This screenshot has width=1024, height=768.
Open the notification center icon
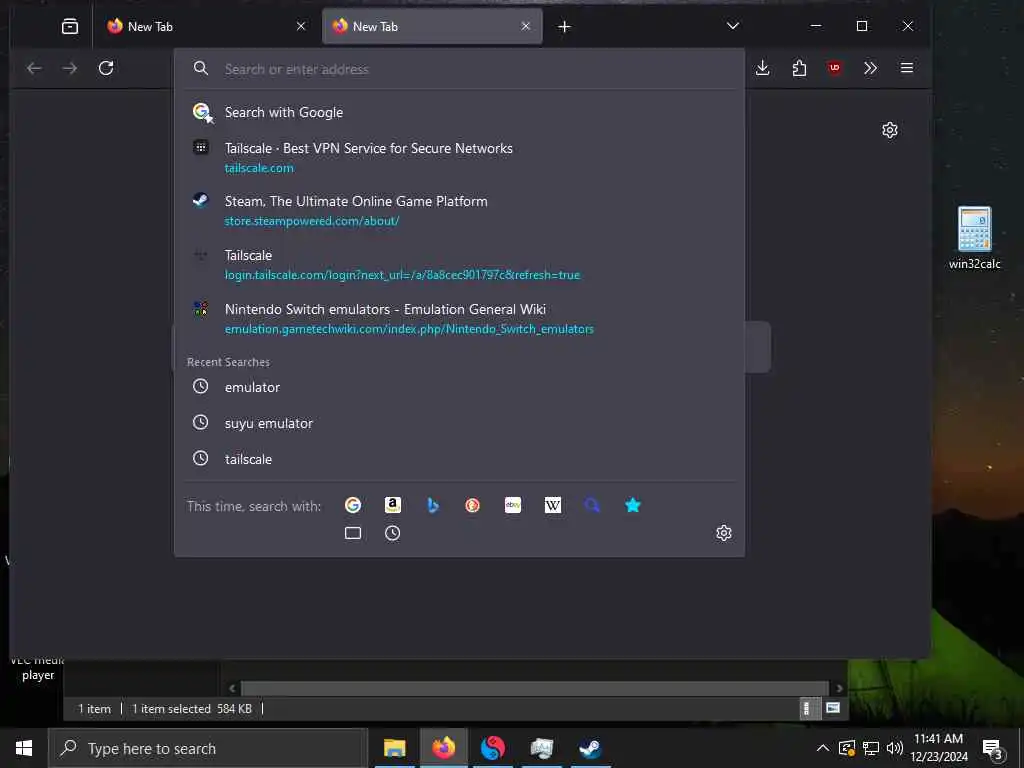[x=992, y=748]
